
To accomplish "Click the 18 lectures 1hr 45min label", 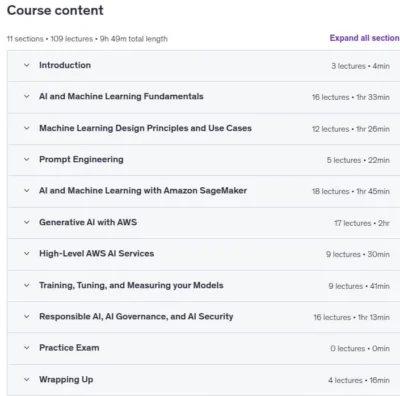I will coord(351,191).
